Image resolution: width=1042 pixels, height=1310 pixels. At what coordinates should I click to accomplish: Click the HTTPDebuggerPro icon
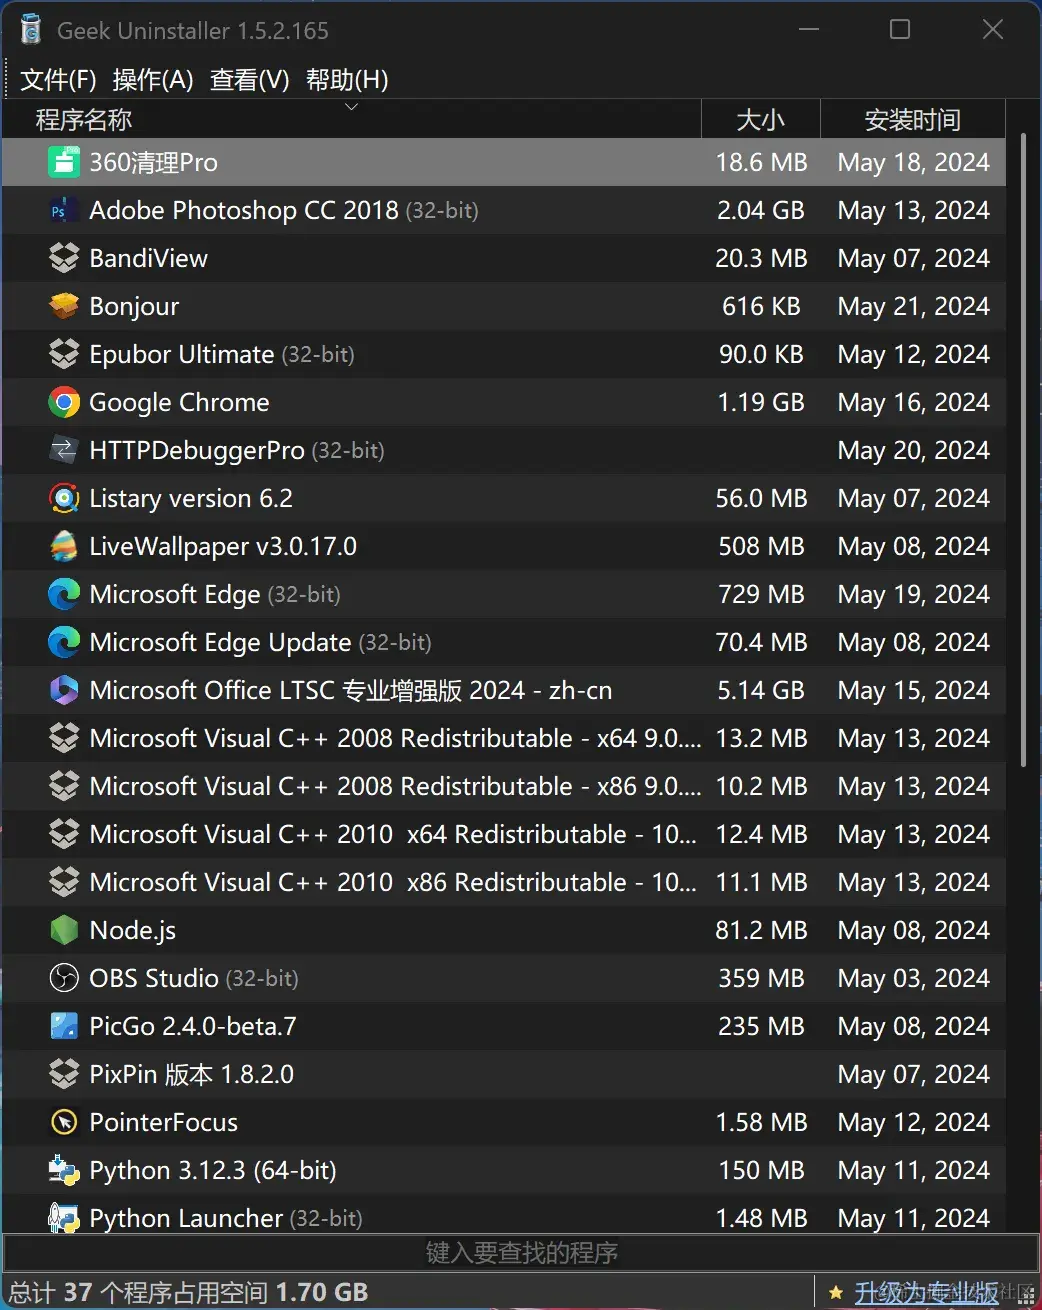point(64,450)
